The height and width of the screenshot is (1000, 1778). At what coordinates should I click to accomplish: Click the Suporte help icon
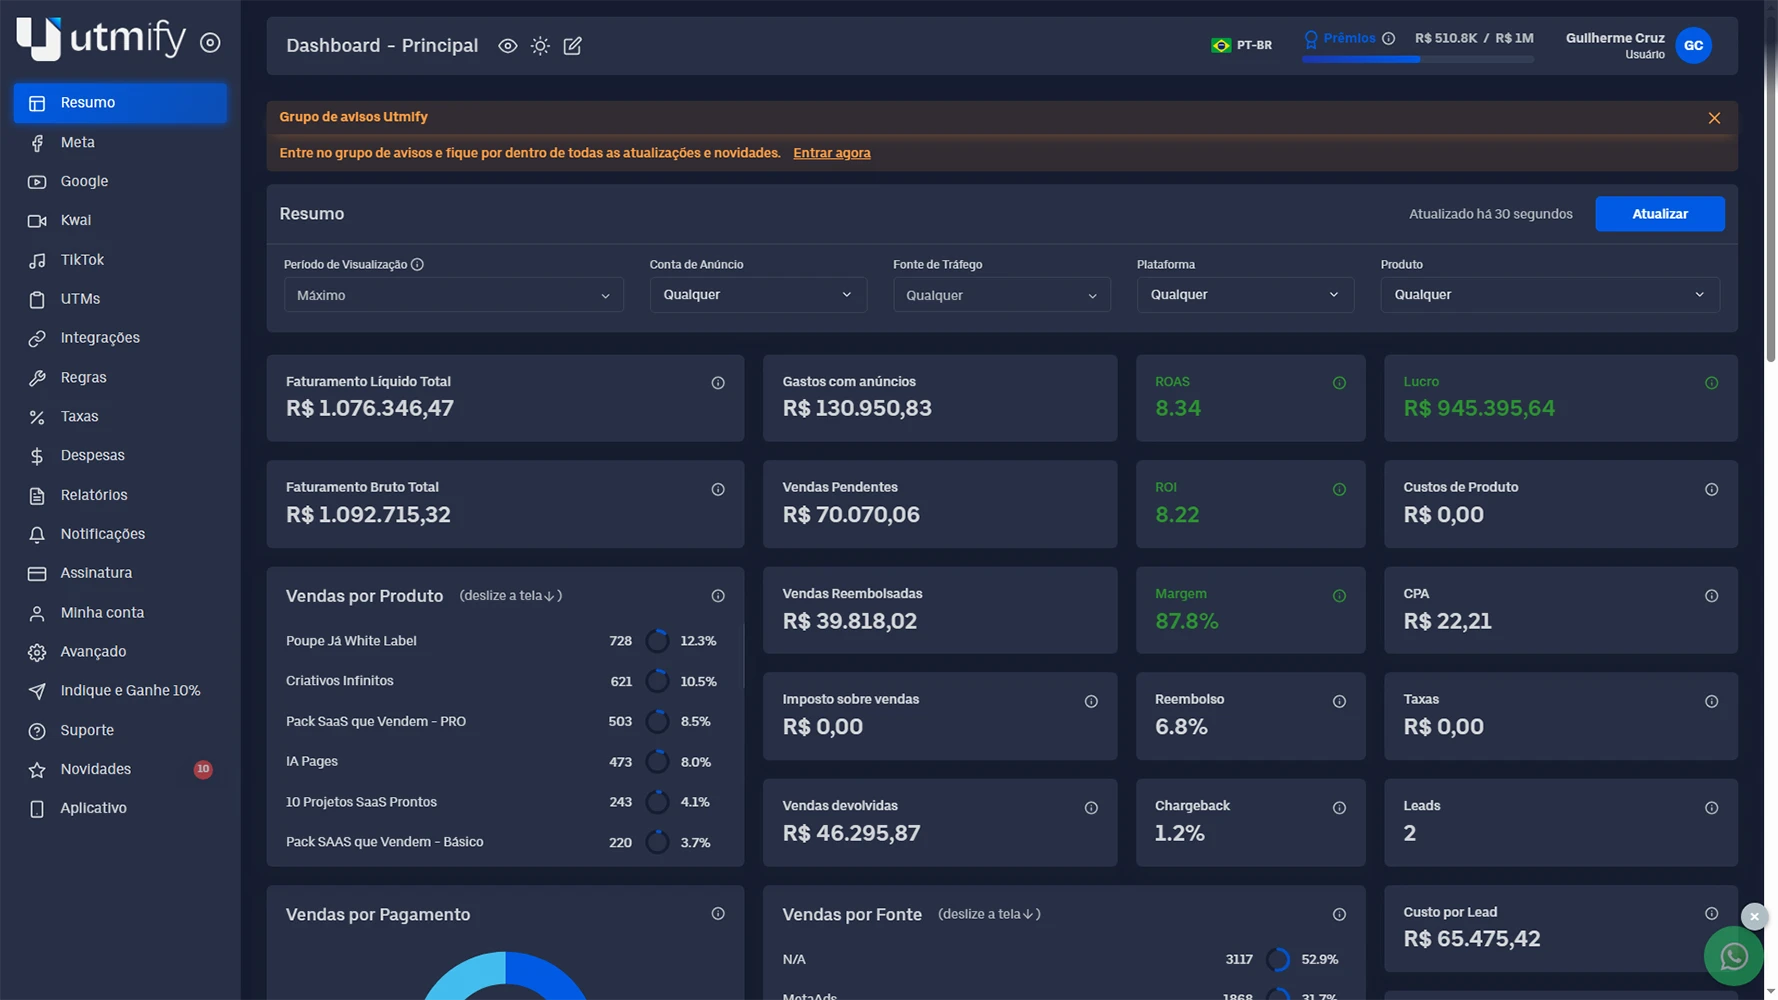(37, 731)
